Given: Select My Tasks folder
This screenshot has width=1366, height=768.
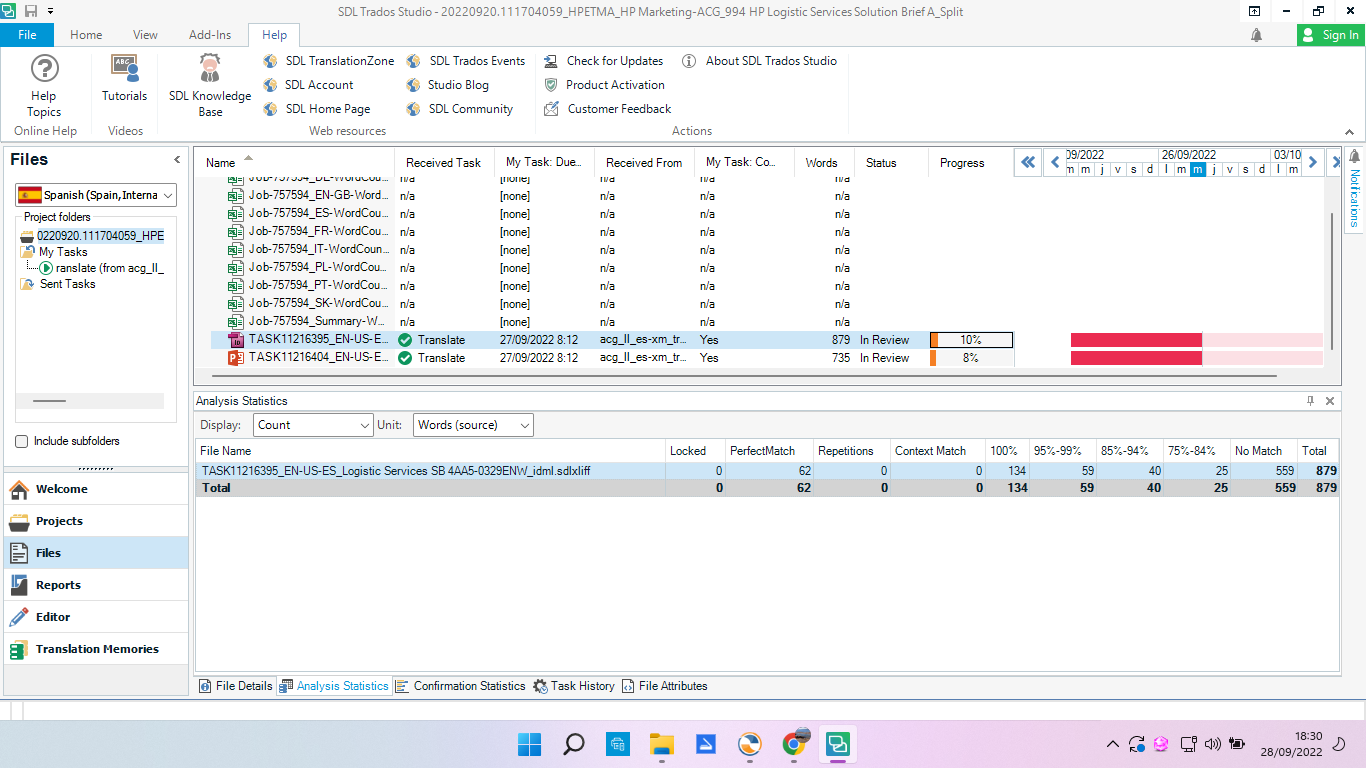Looking at the screenshot, I should coord(54,252).
